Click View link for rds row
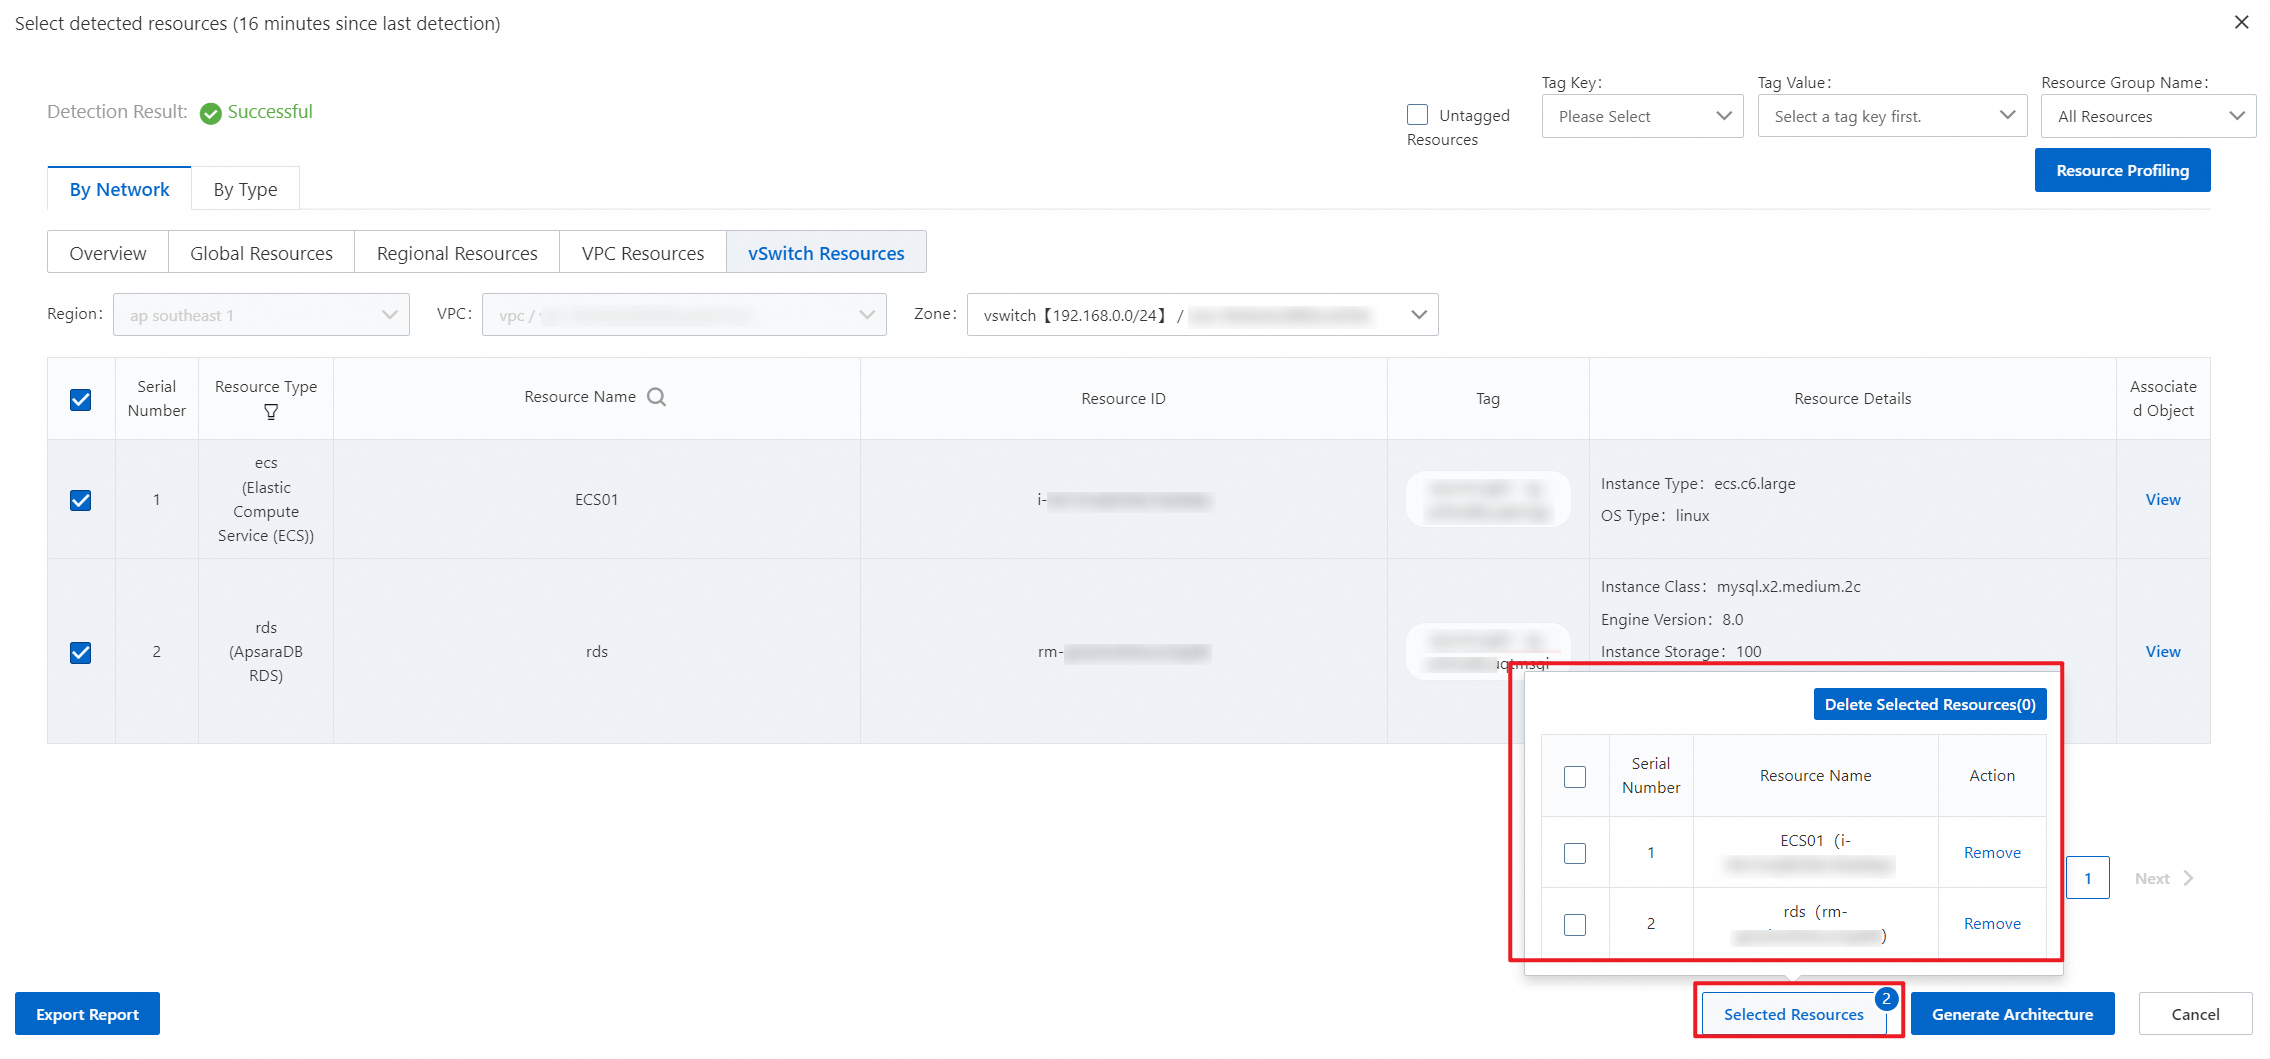 tap(2162, 651)
